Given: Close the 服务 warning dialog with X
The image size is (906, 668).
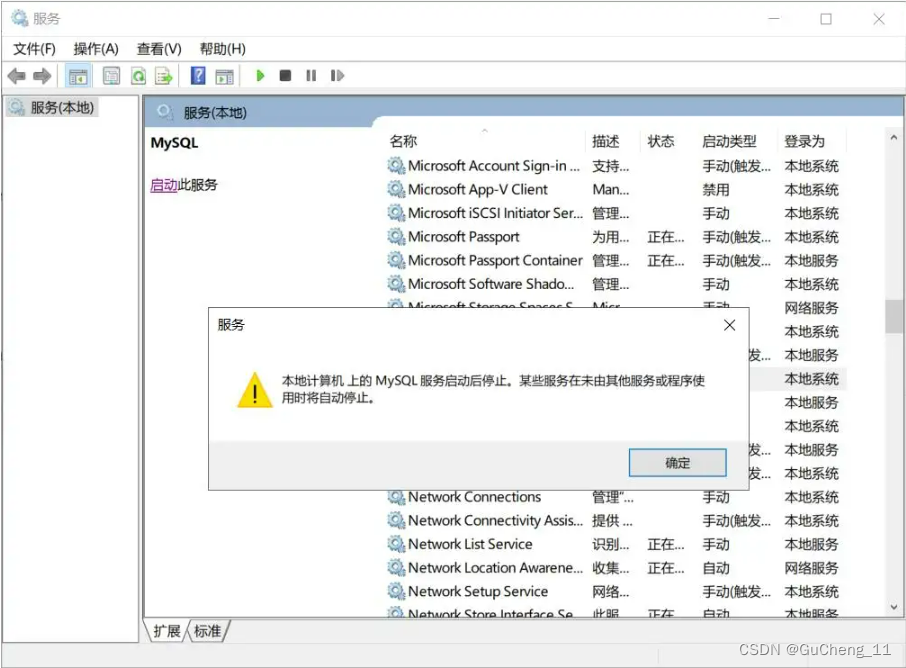Looking at the screenshot, I should click(x=730, y=325).
